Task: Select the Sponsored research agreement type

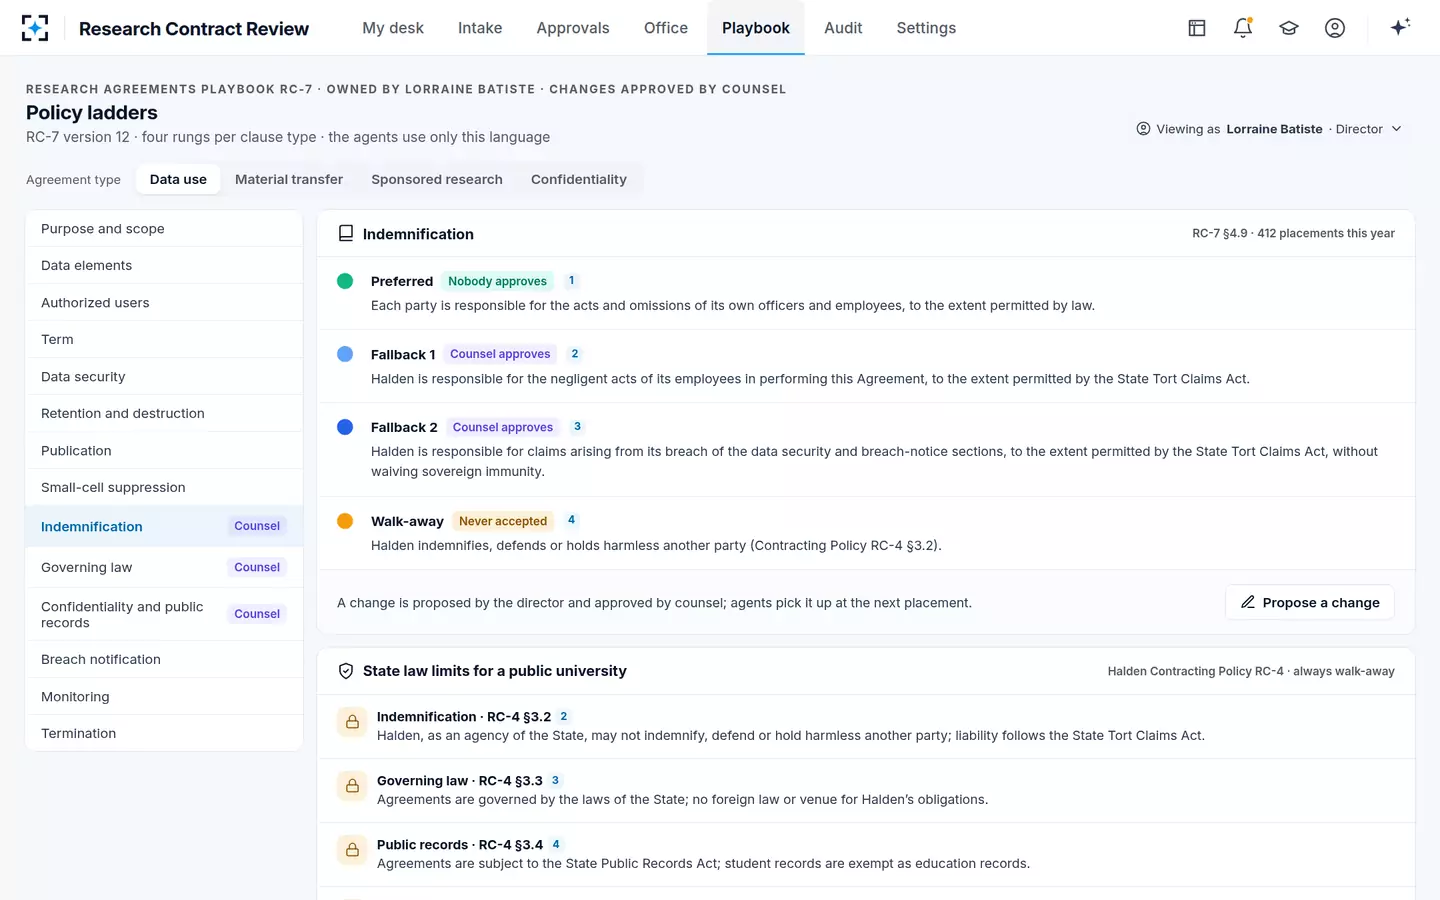Action: pos(437,179)
